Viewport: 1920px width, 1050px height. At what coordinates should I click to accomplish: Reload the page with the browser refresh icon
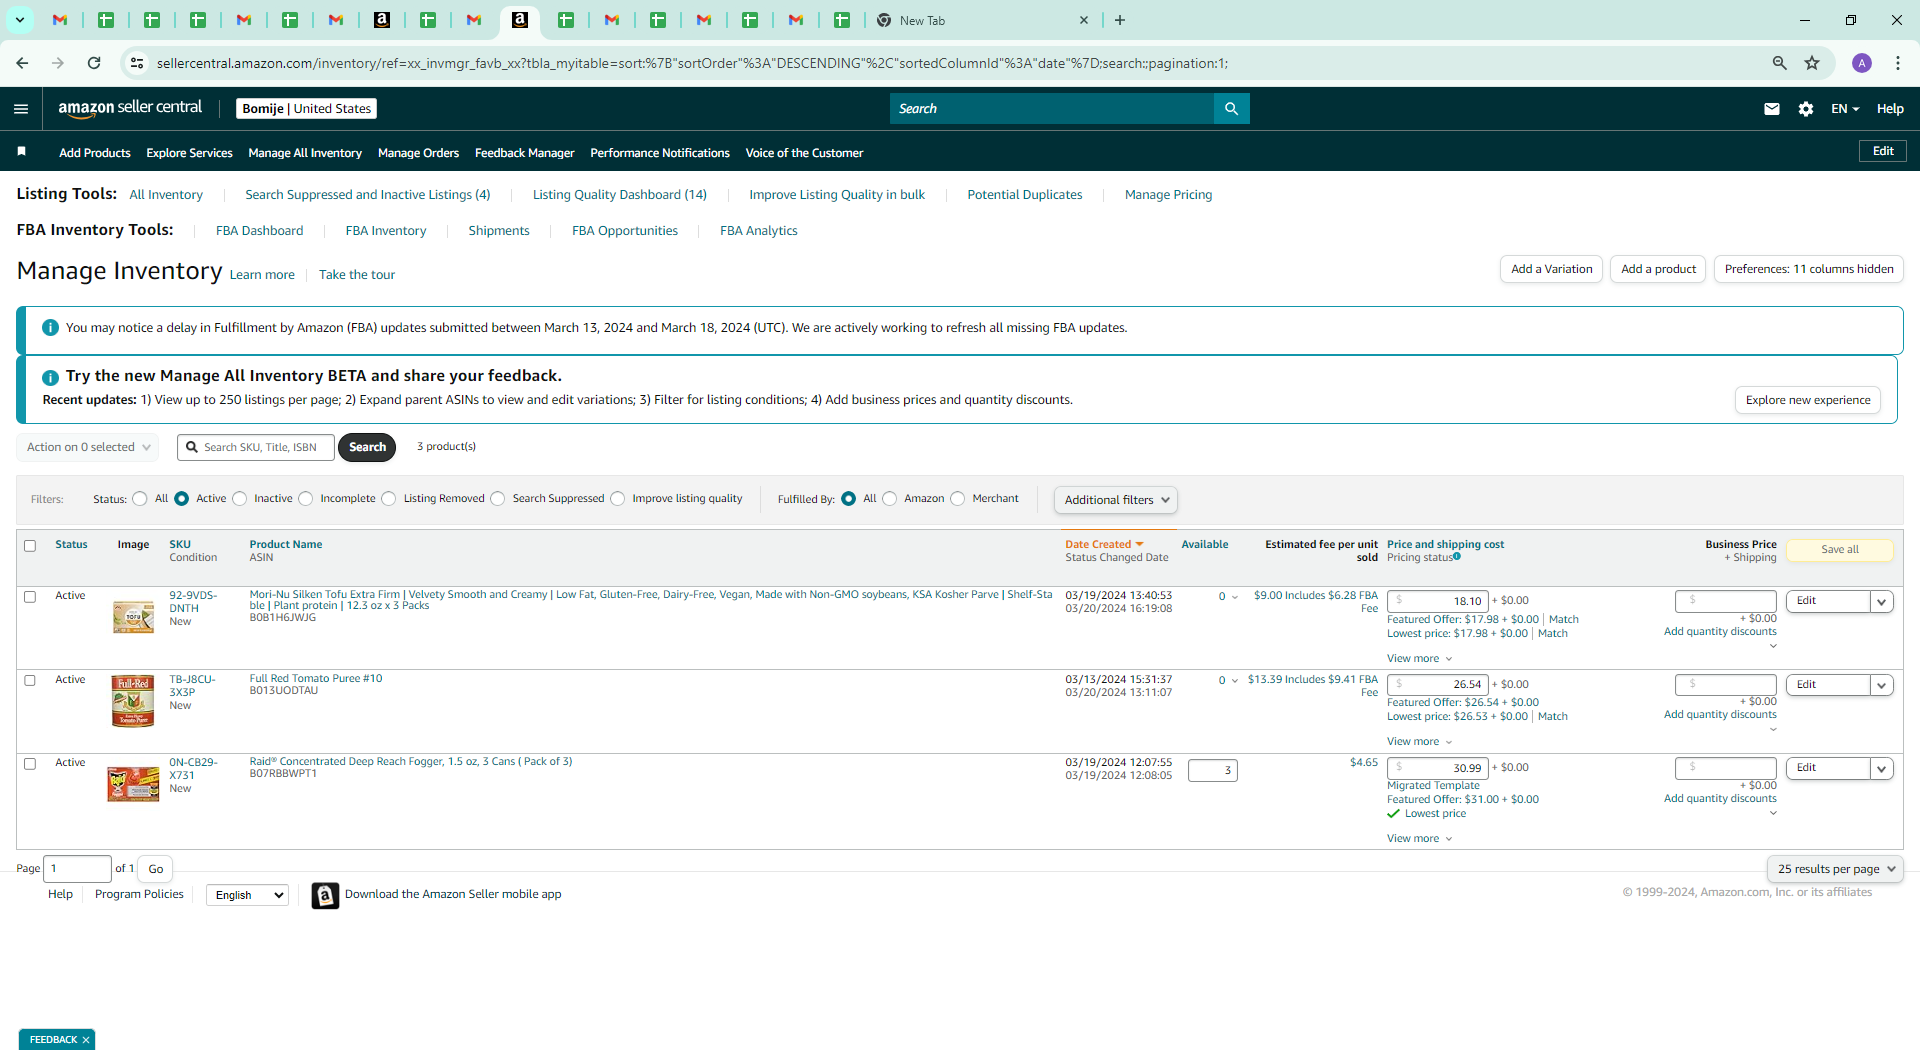click(x=94, y=63)
